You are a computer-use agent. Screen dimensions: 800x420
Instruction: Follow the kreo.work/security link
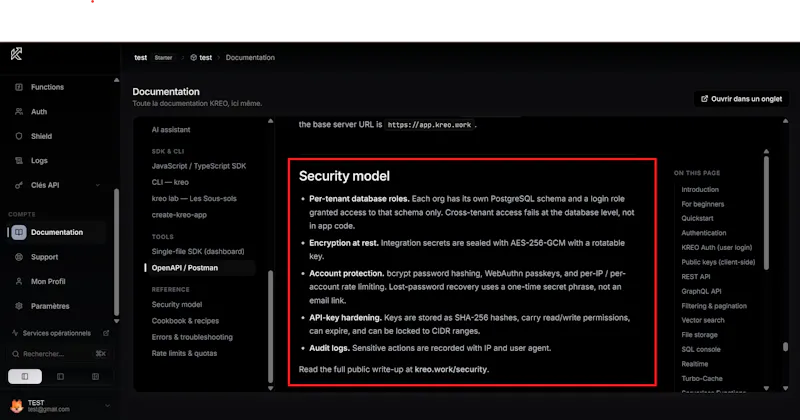pos(452,369)
